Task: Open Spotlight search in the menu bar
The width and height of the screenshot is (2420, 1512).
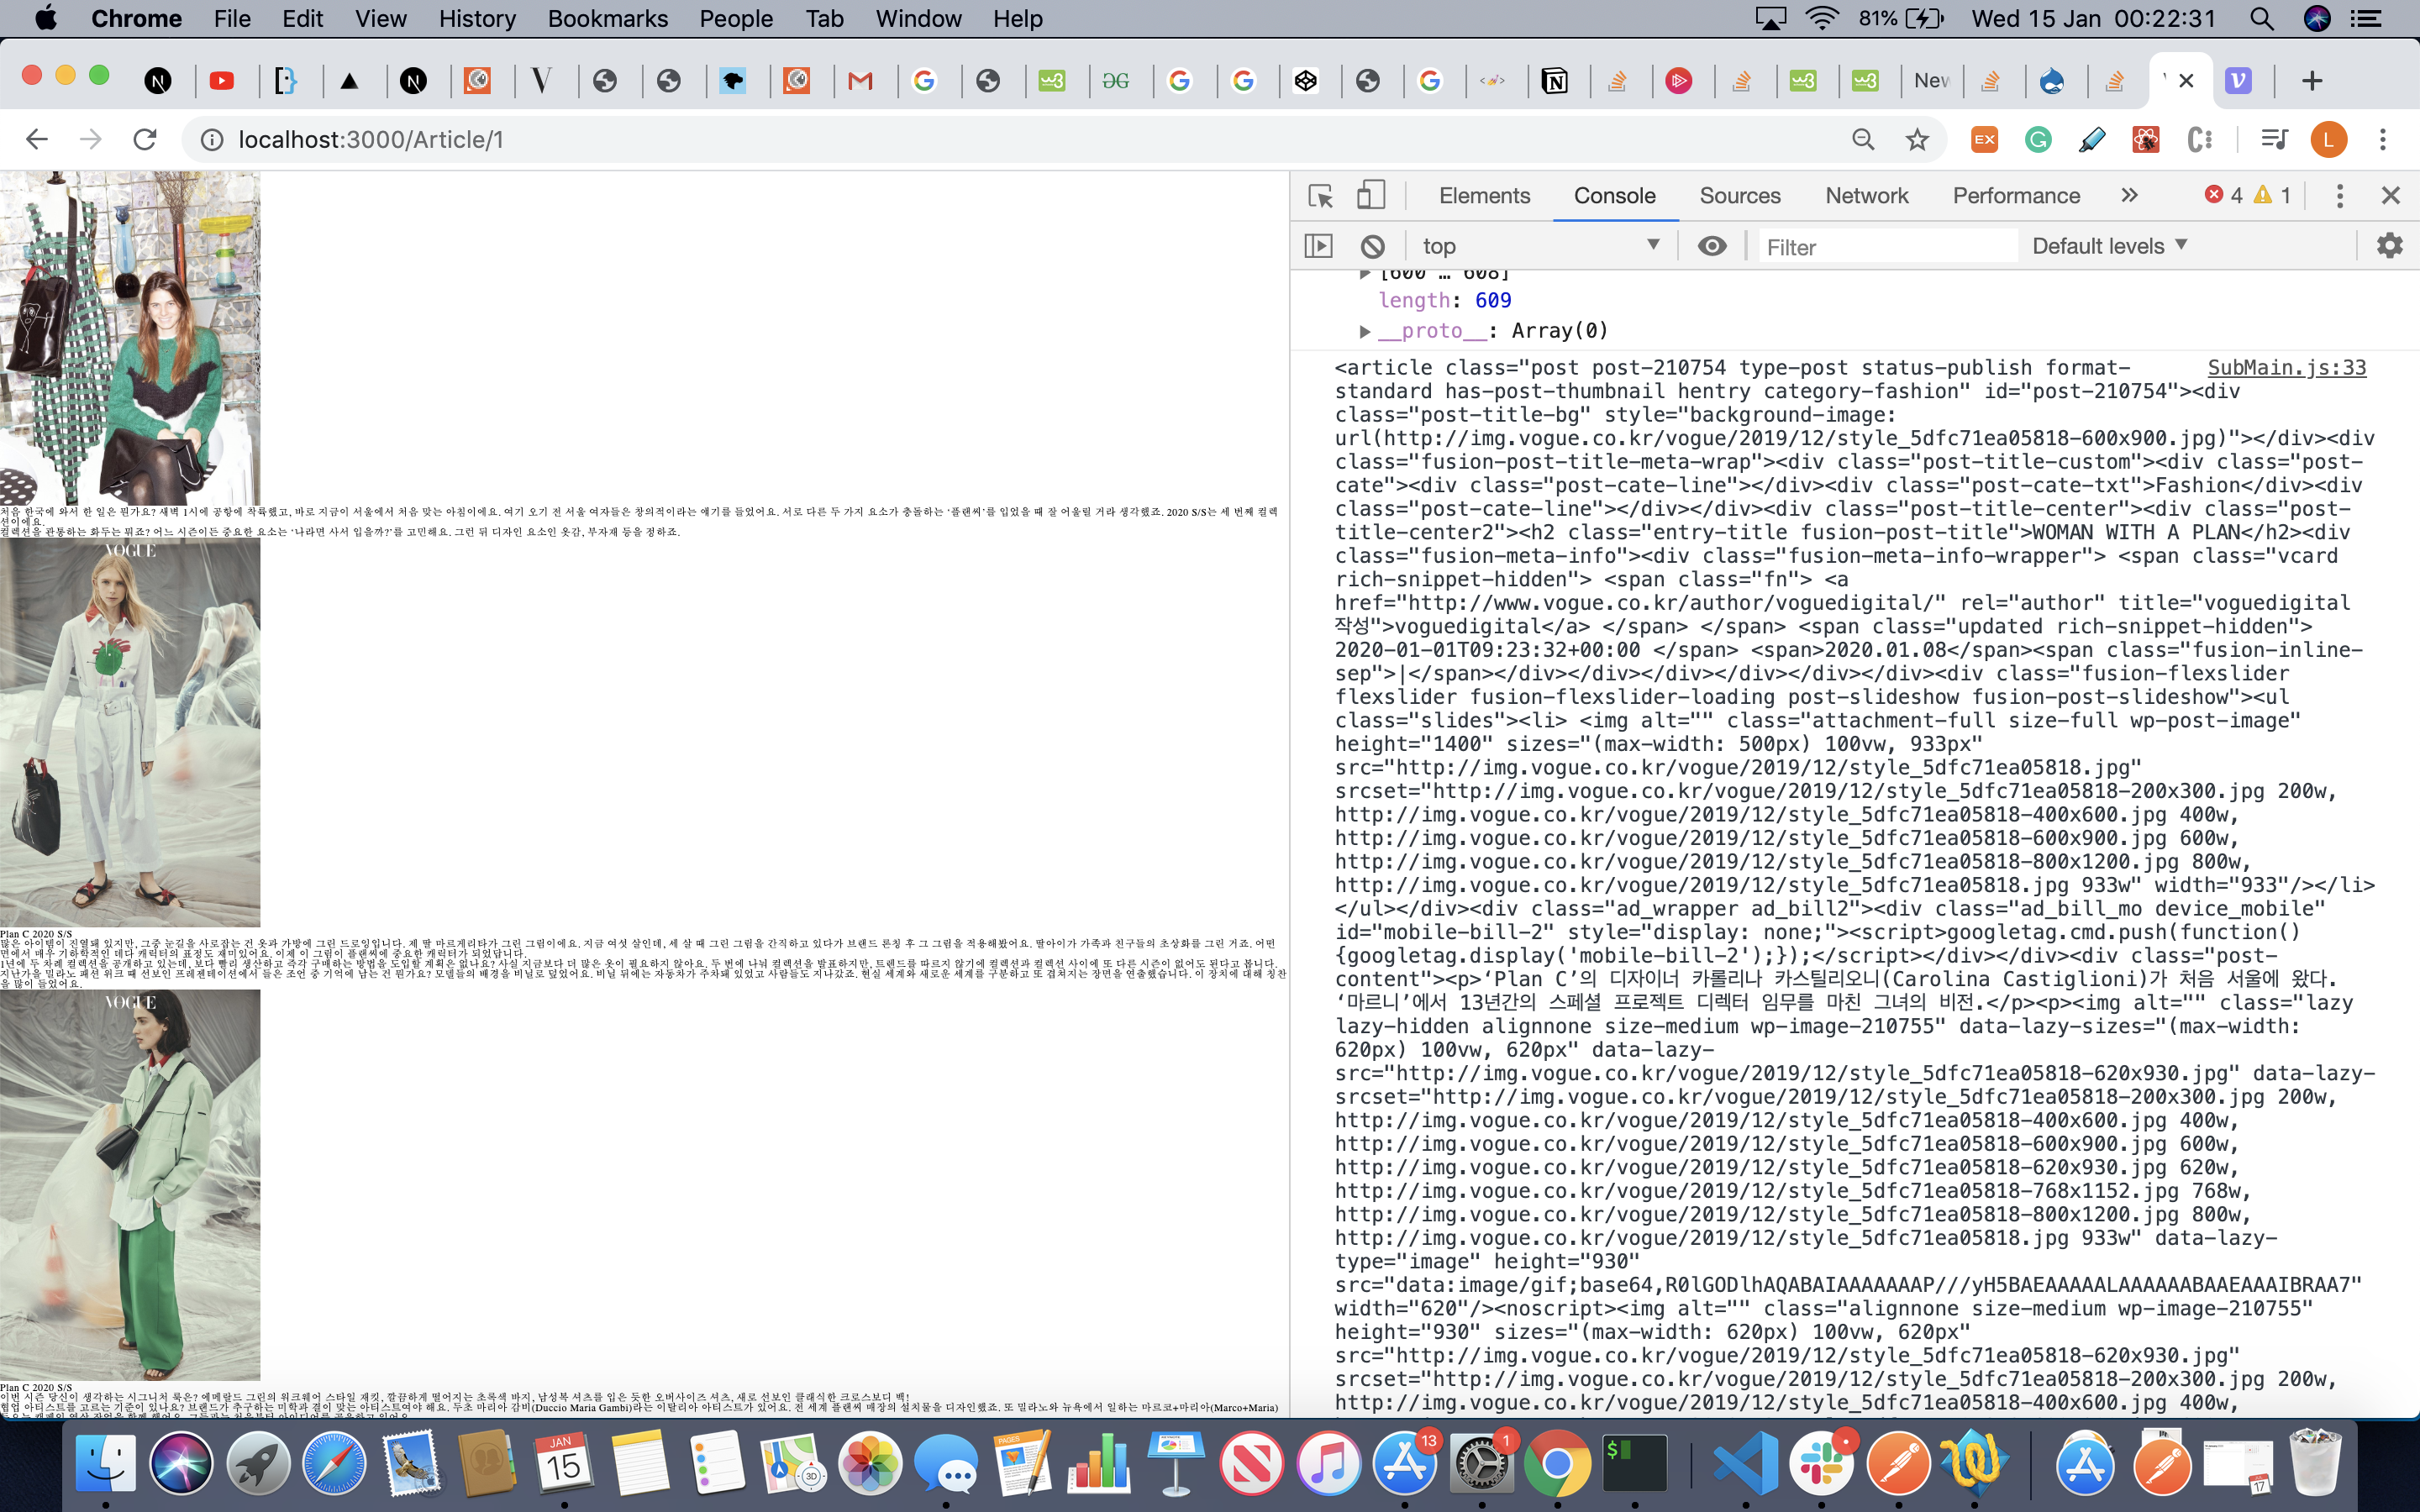Action: pos(2262,18)
